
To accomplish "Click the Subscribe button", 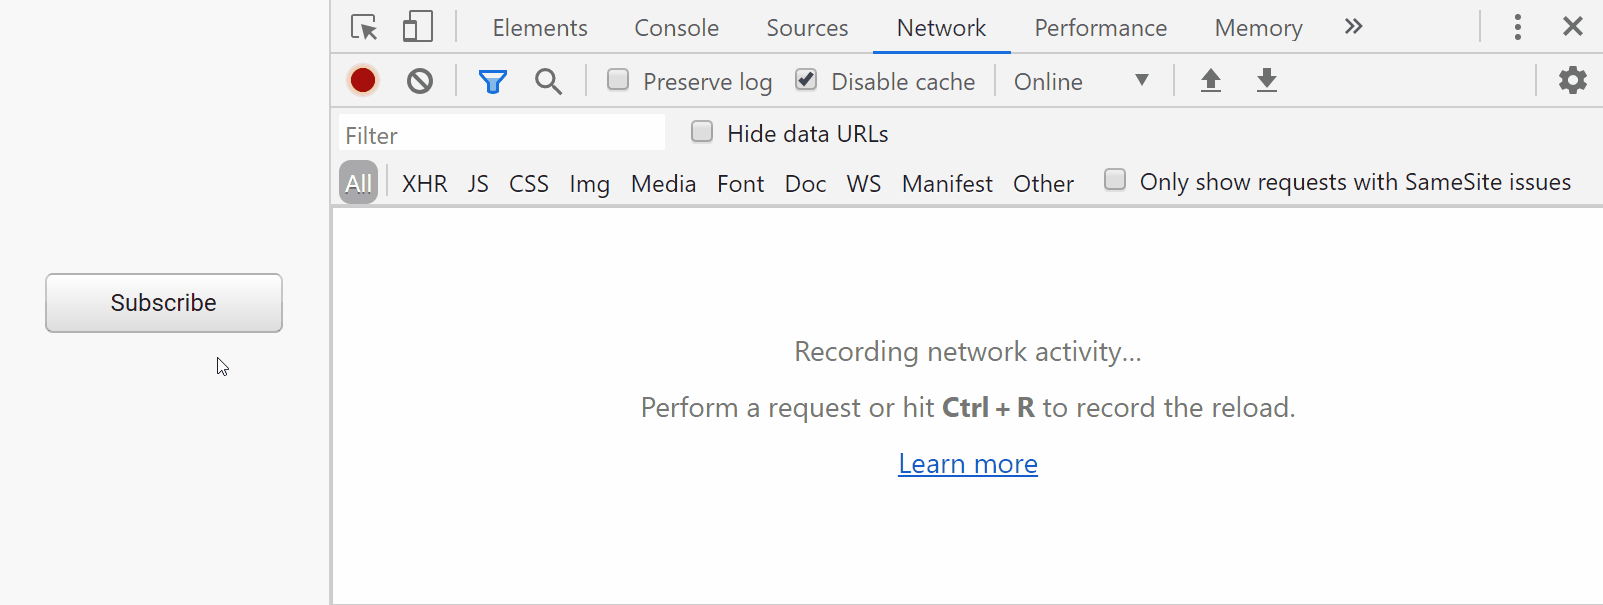I will (x=164, y=303).
